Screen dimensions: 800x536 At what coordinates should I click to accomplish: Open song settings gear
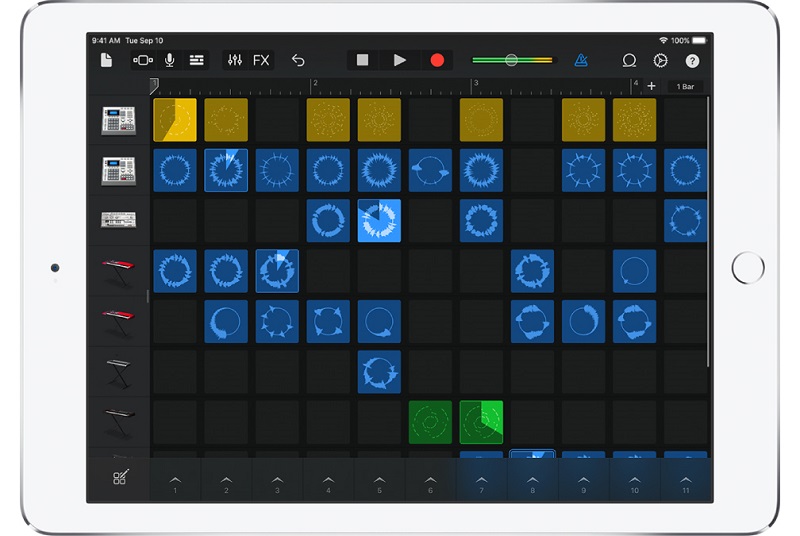click(660, 61)
